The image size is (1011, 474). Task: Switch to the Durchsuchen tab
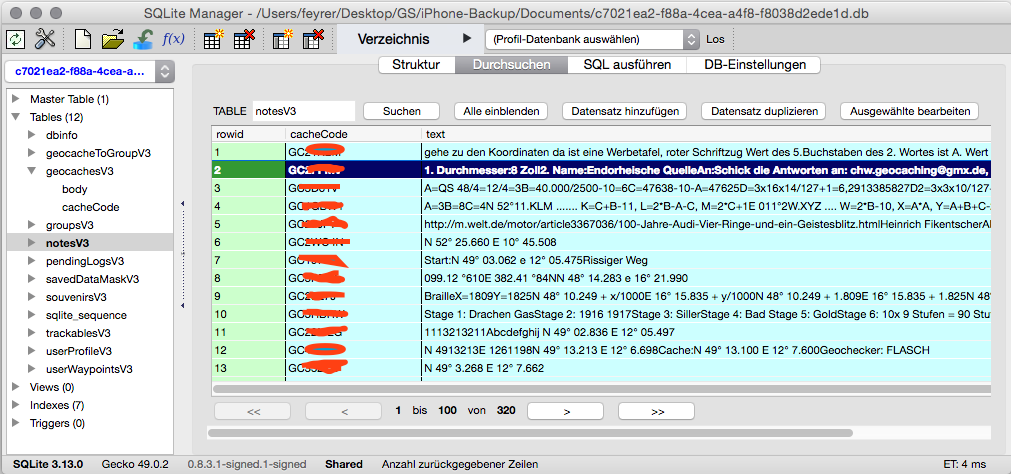click(x=511, y=64)
